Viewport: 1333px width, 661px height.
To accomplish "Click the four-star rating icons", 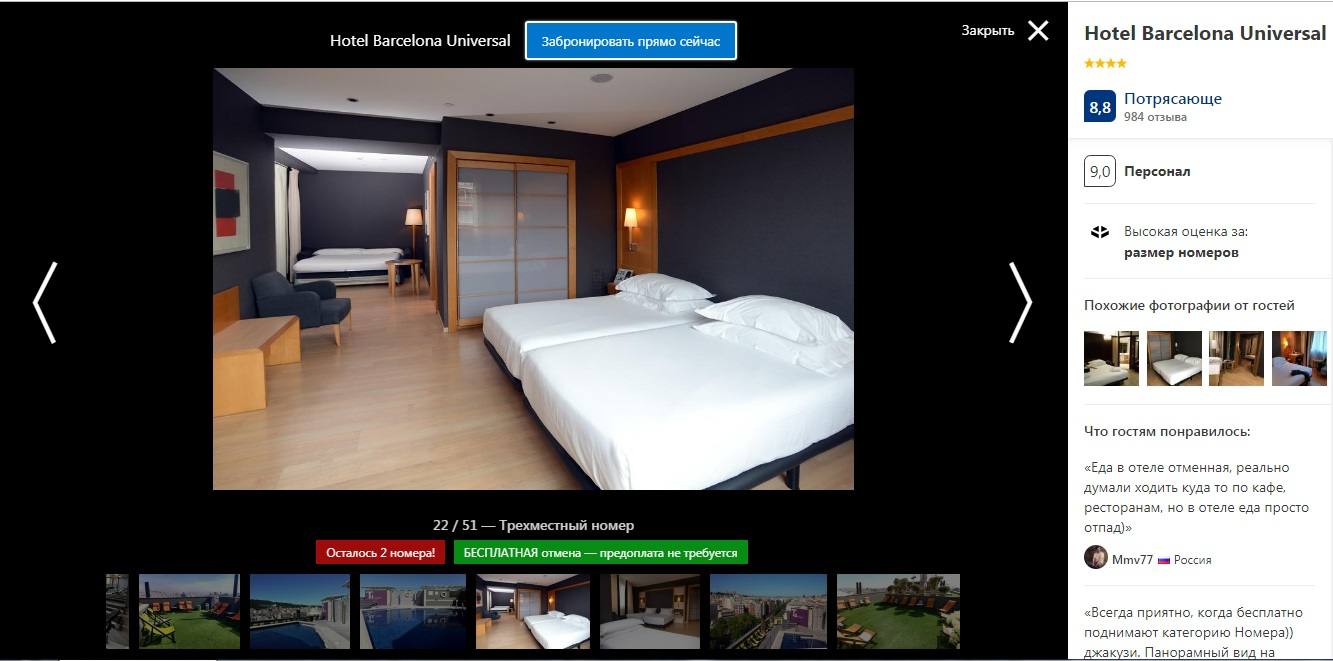I will tap(1105, 63).
